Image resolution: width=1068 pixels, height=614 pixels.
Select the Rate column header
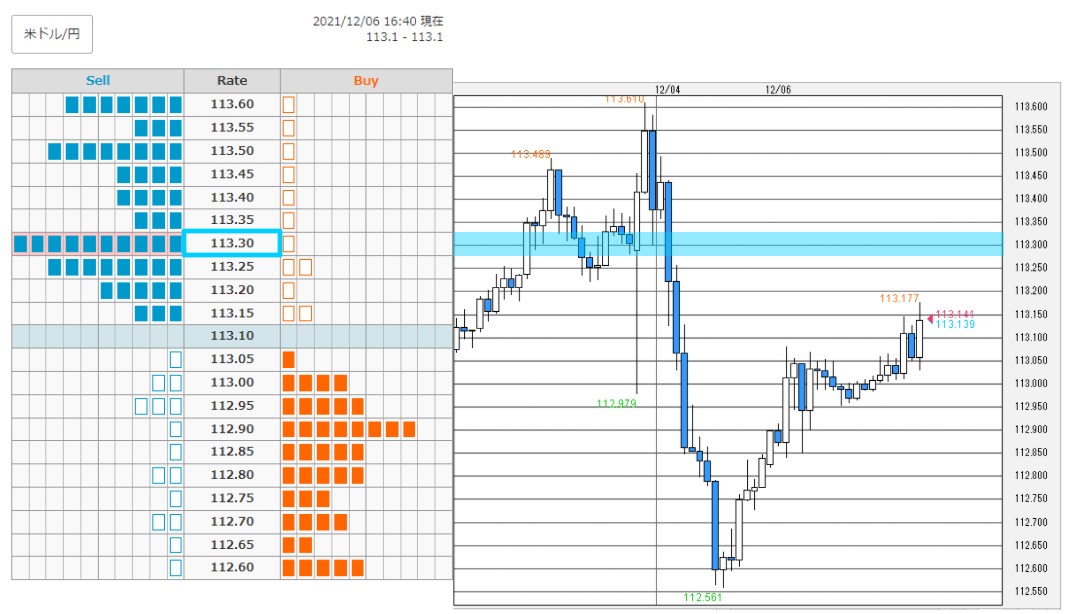click(x=232, y=80)
